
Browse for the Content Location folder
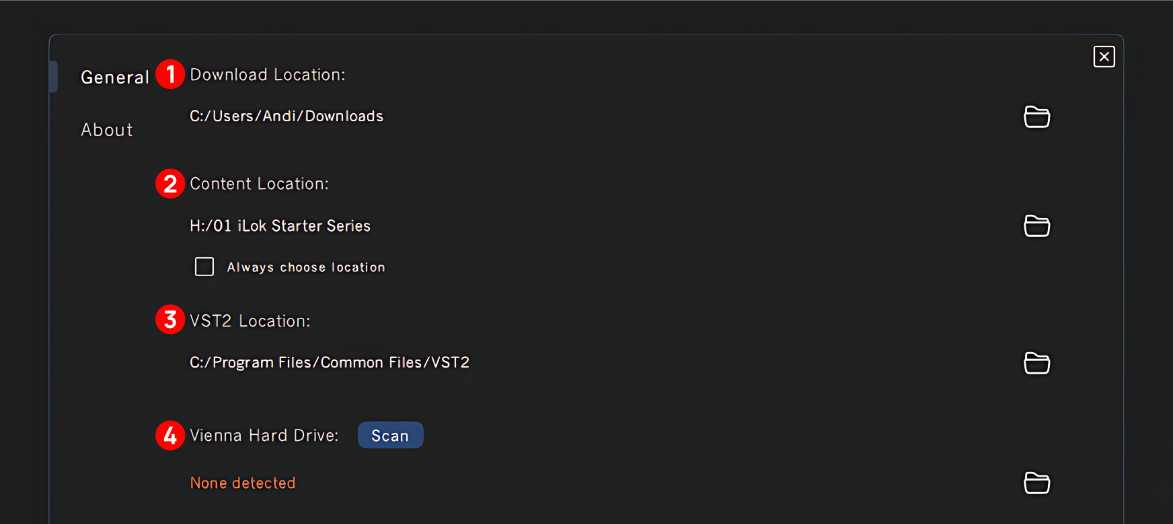[x=1037, y=226]
